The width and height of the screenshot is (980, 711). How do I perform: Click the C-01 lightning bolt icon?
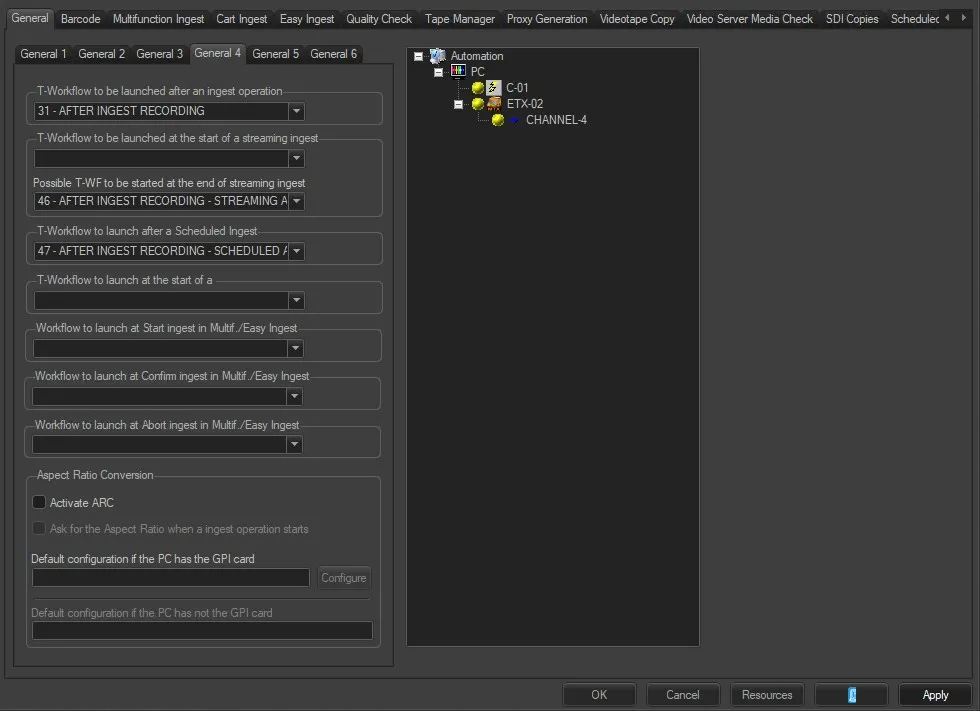pyautogui.click(x=494, y=88)
